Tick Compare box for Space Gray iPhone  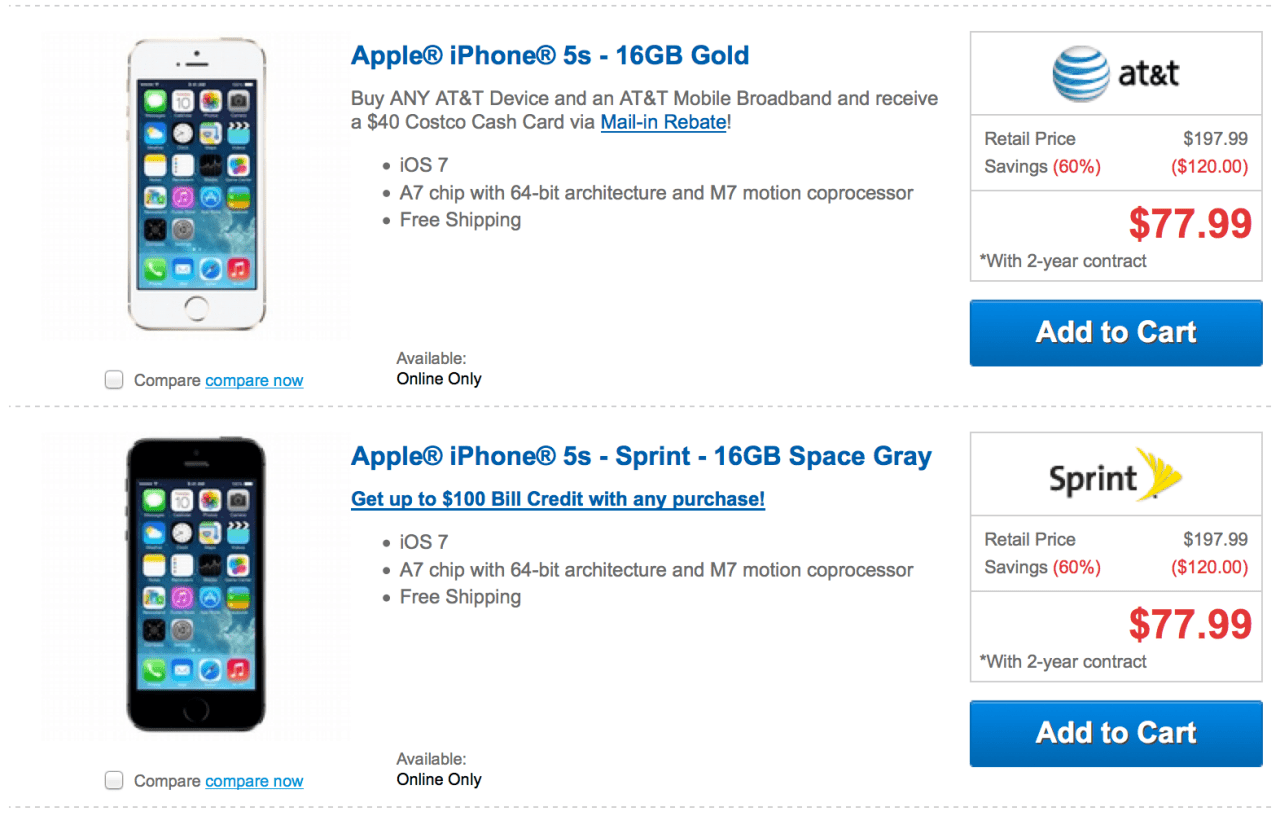115,780
